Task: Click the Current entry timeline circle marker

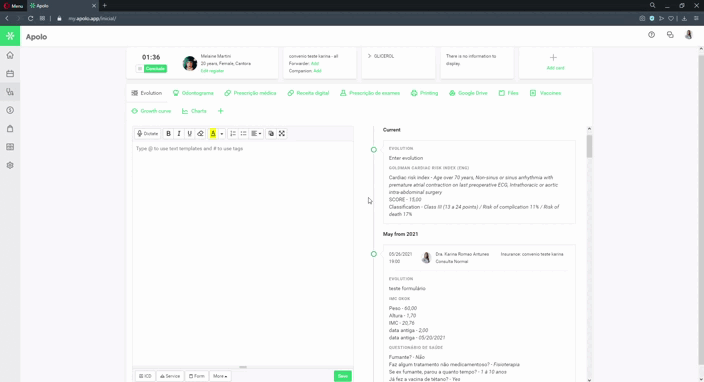Action: pos(374,149)
